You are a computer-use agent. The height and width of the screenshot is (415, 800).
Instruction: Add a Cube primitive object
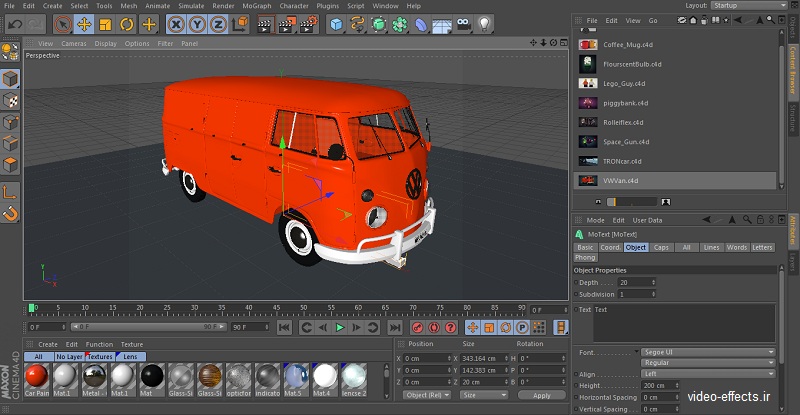(x=336, y=24)
